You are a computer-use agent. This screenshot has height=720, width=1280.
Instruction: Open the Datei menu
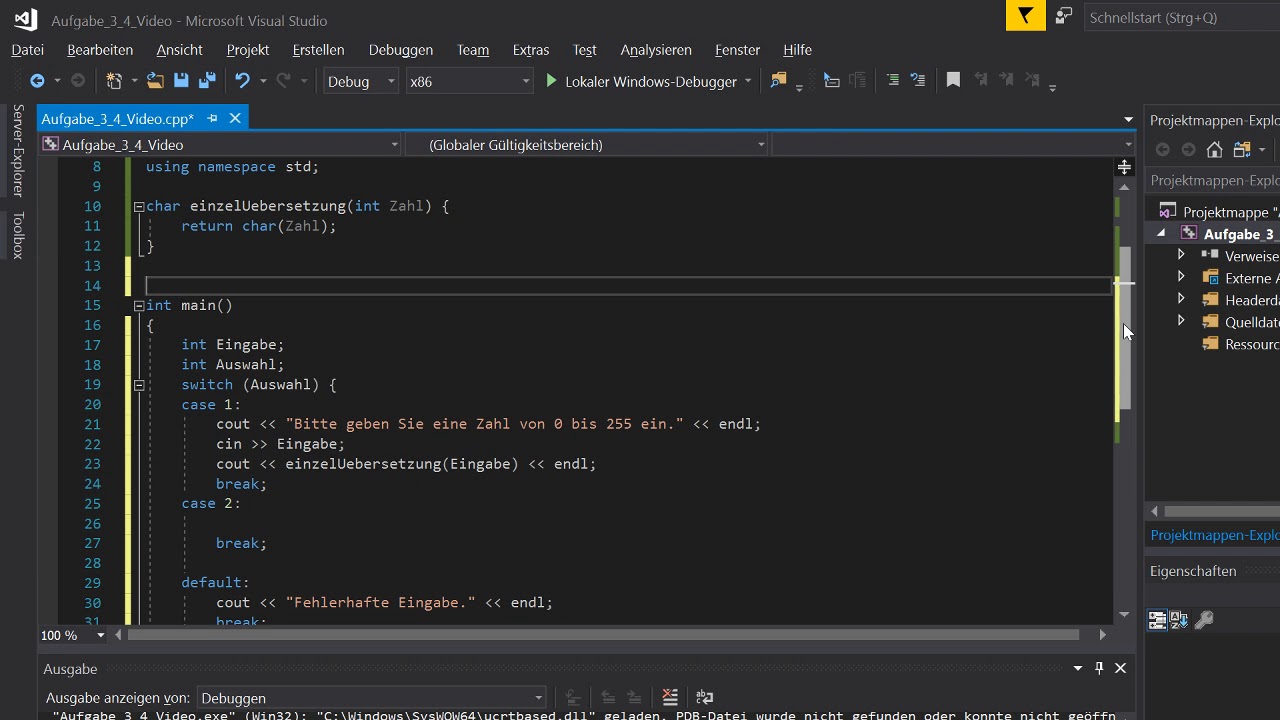point(28,49)
